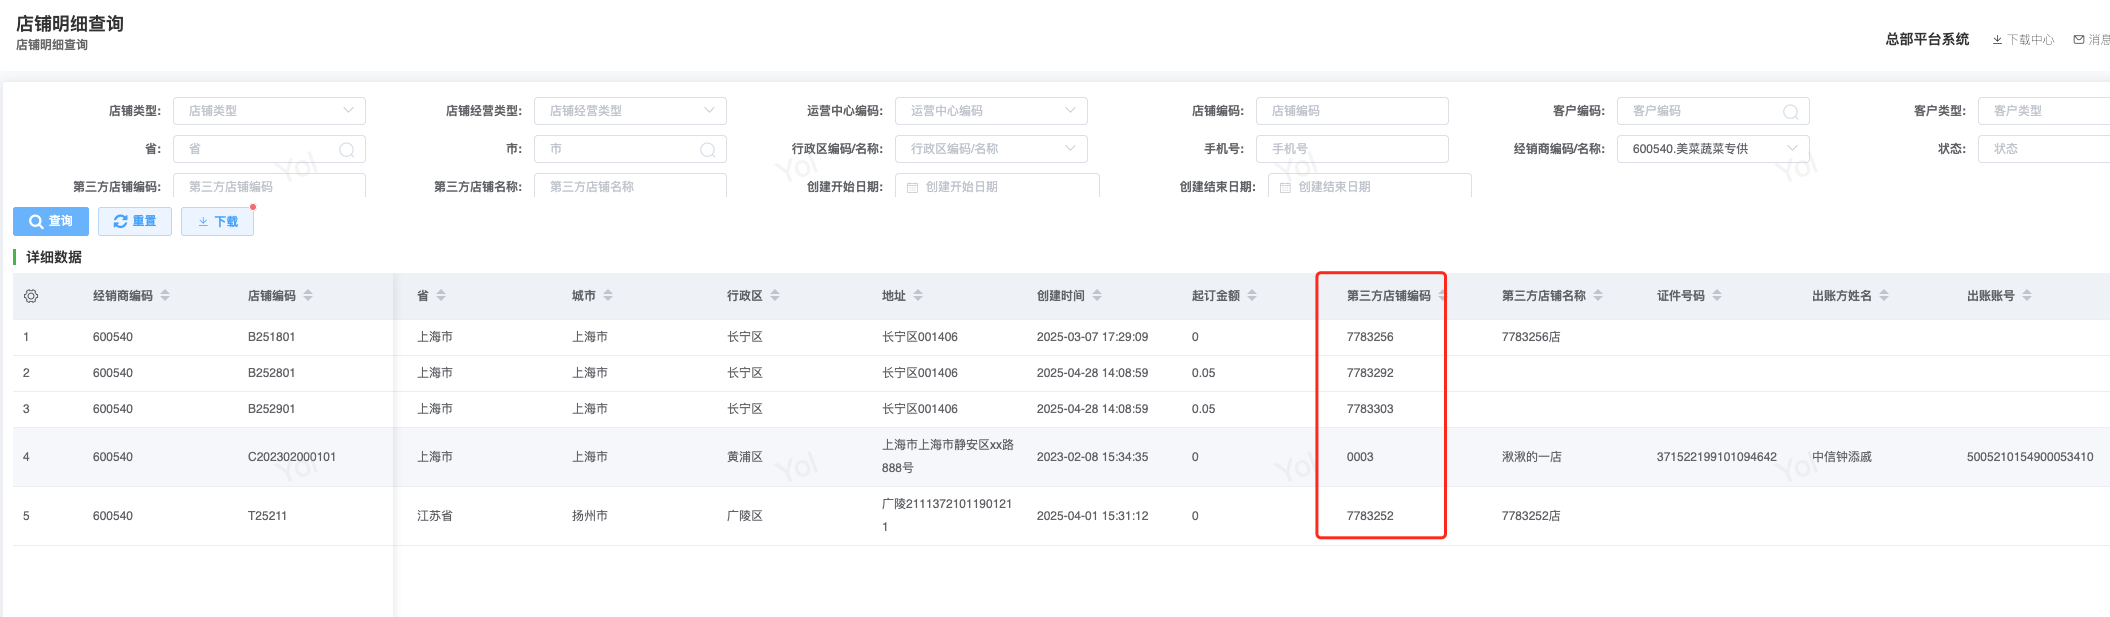Open 消息 messages in top bar
This screenshot has width=2110, height=617.
tap(2092, 40)
